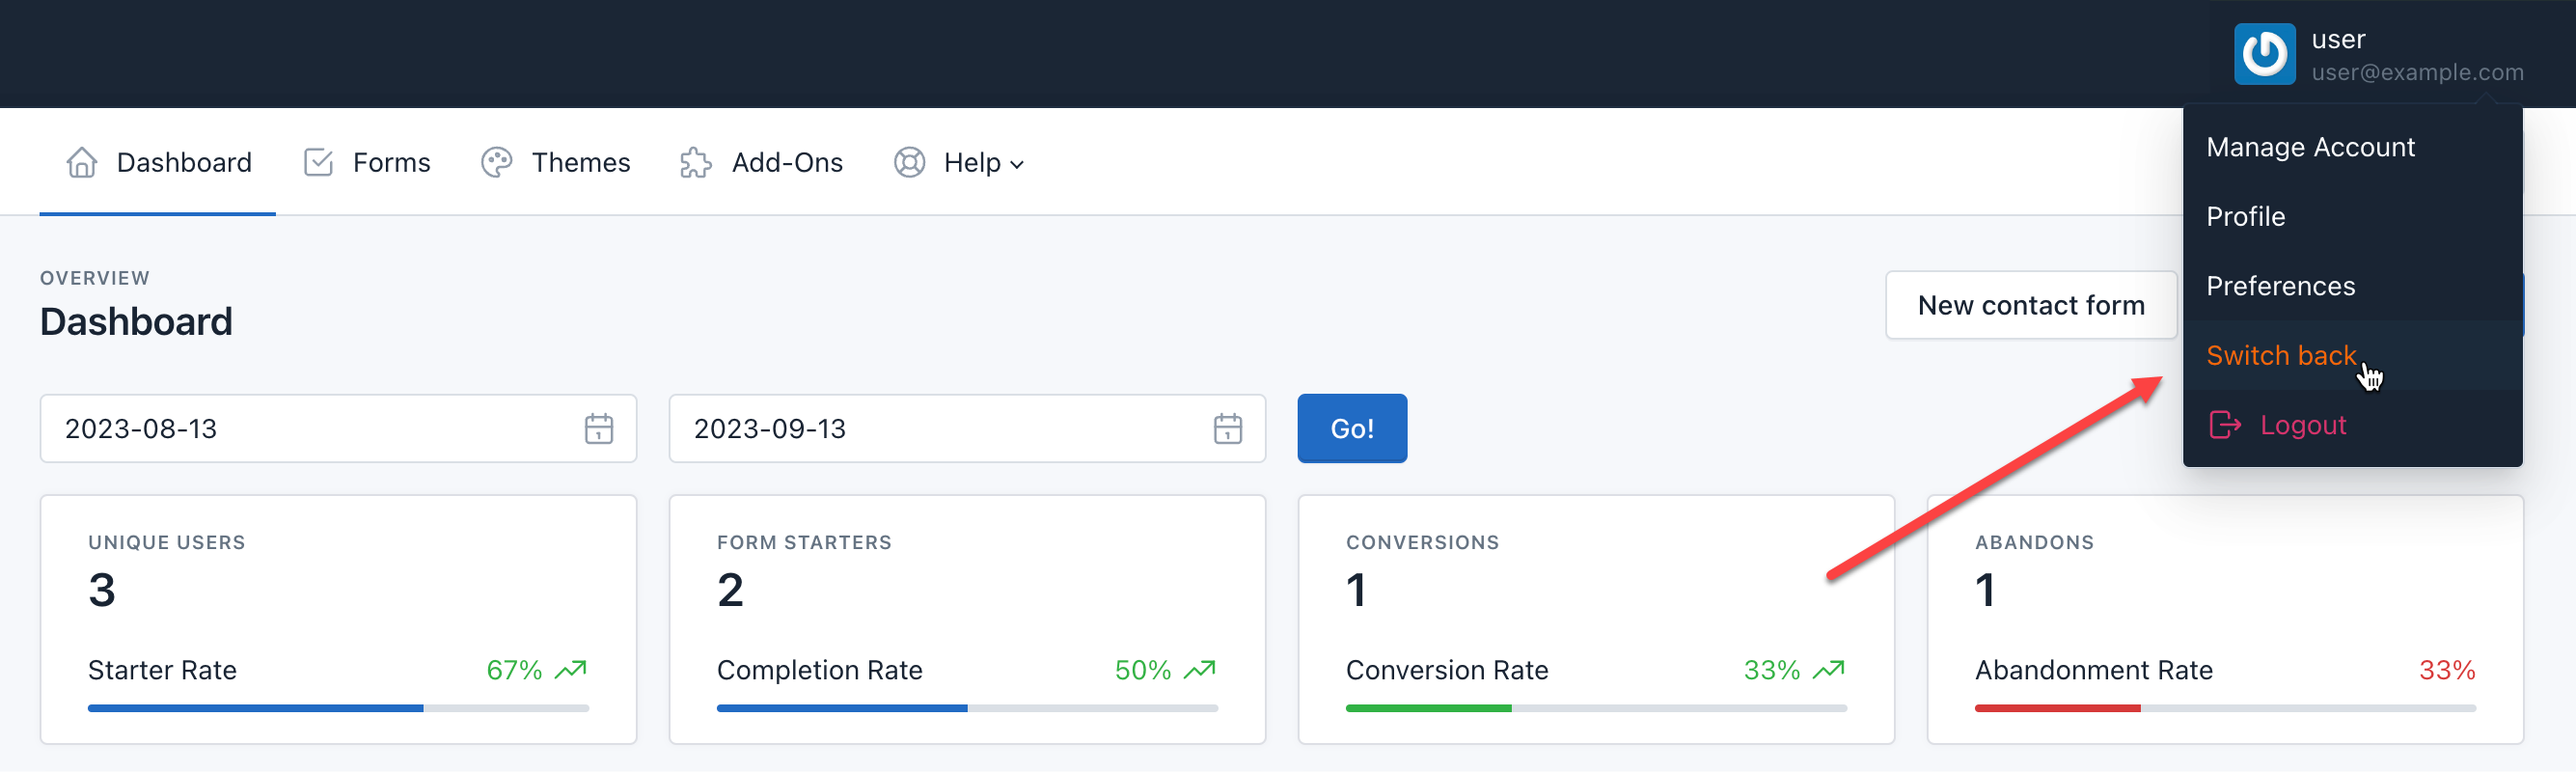Click the Logout exit icon
Screen dimensions: 2576x772
pos(2224,425)
